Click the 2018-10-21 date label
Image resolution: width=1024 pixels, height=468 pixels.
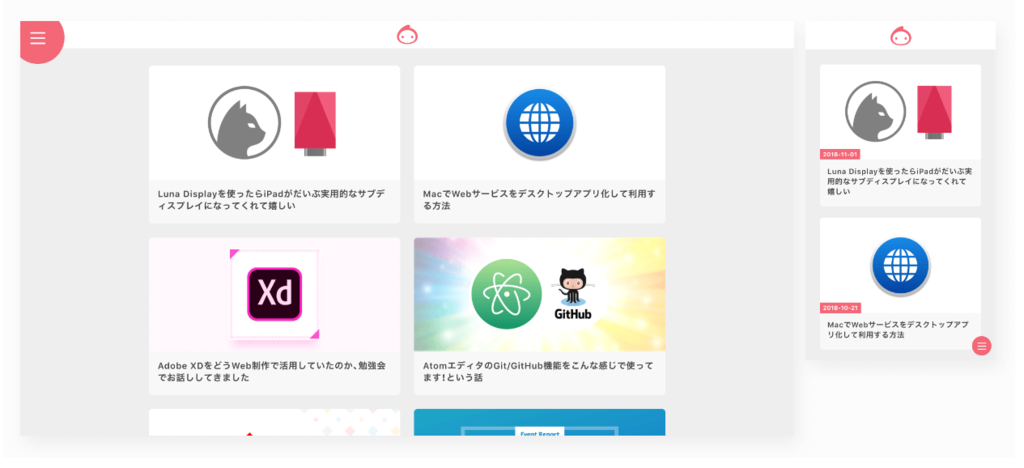[840, 308]
